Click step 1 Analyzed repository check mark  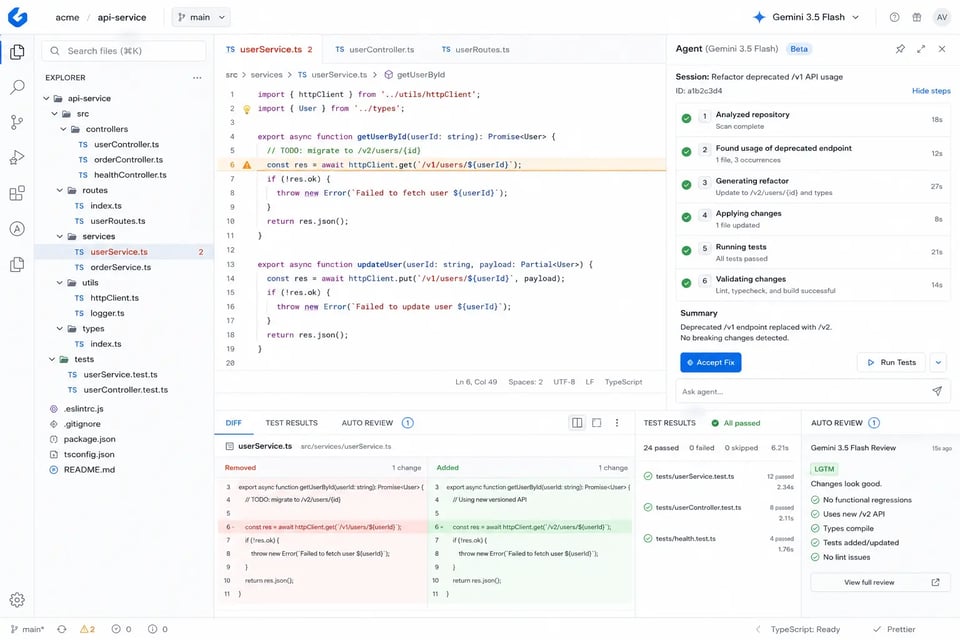coord(686,118)
